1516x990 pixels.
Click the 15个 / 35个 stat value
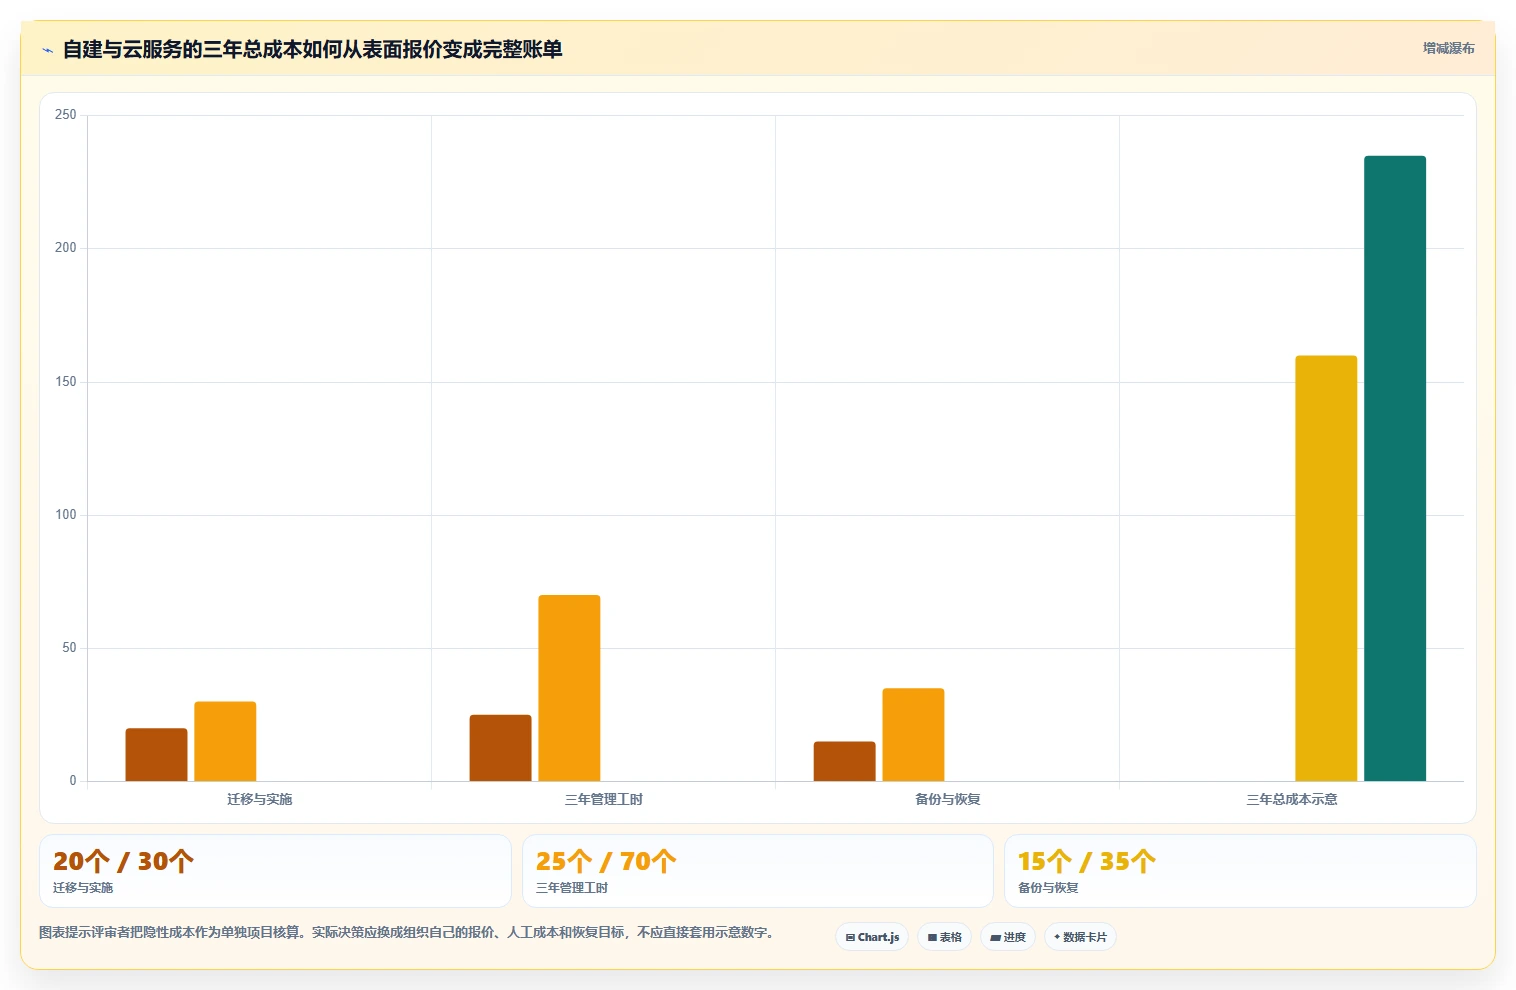click(x=1087, y=861)
